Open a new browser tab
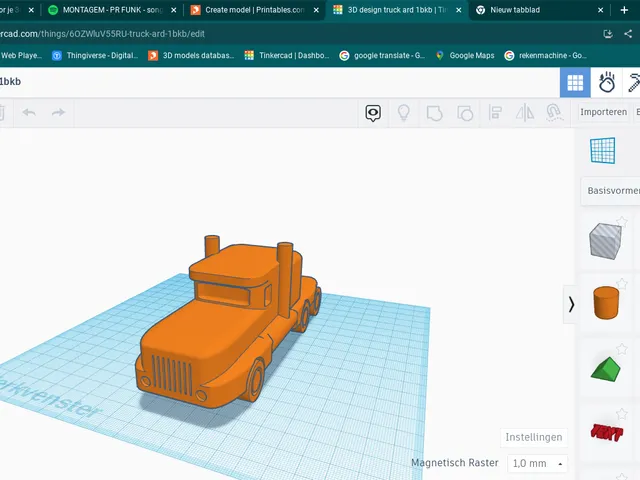 pyautogui.click(x=624, y=10)
